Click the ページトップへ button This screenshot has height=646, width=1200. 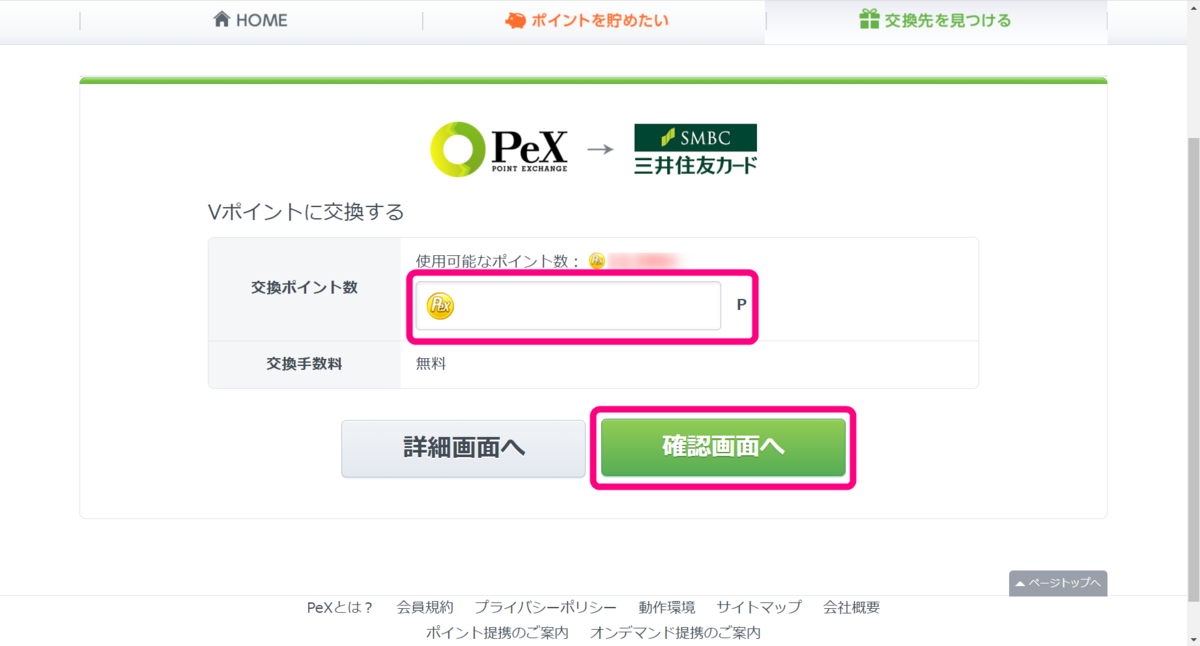pos(1058,583)
